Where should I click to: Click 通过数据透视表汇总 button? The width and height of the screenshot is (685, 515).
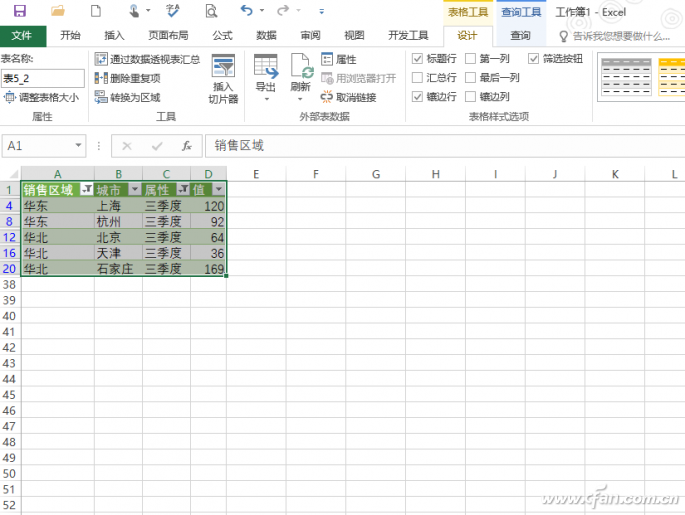click(147, 59)
